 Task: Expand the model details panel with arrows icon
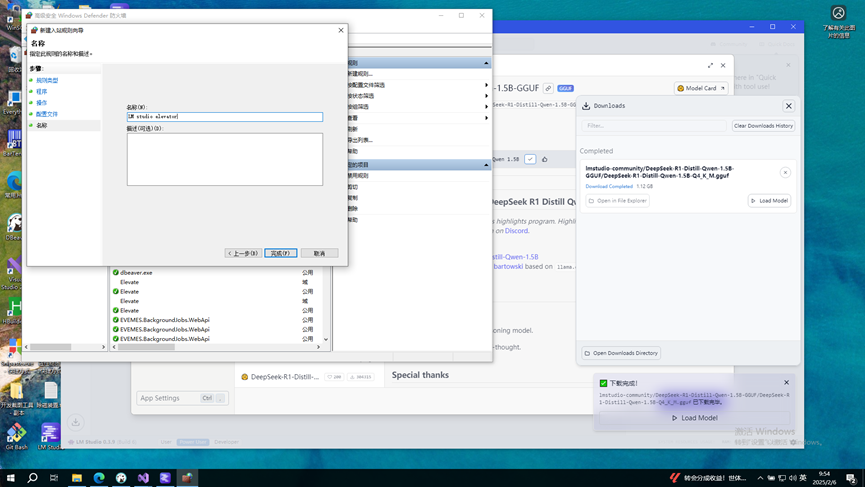(x=710, y=66)
